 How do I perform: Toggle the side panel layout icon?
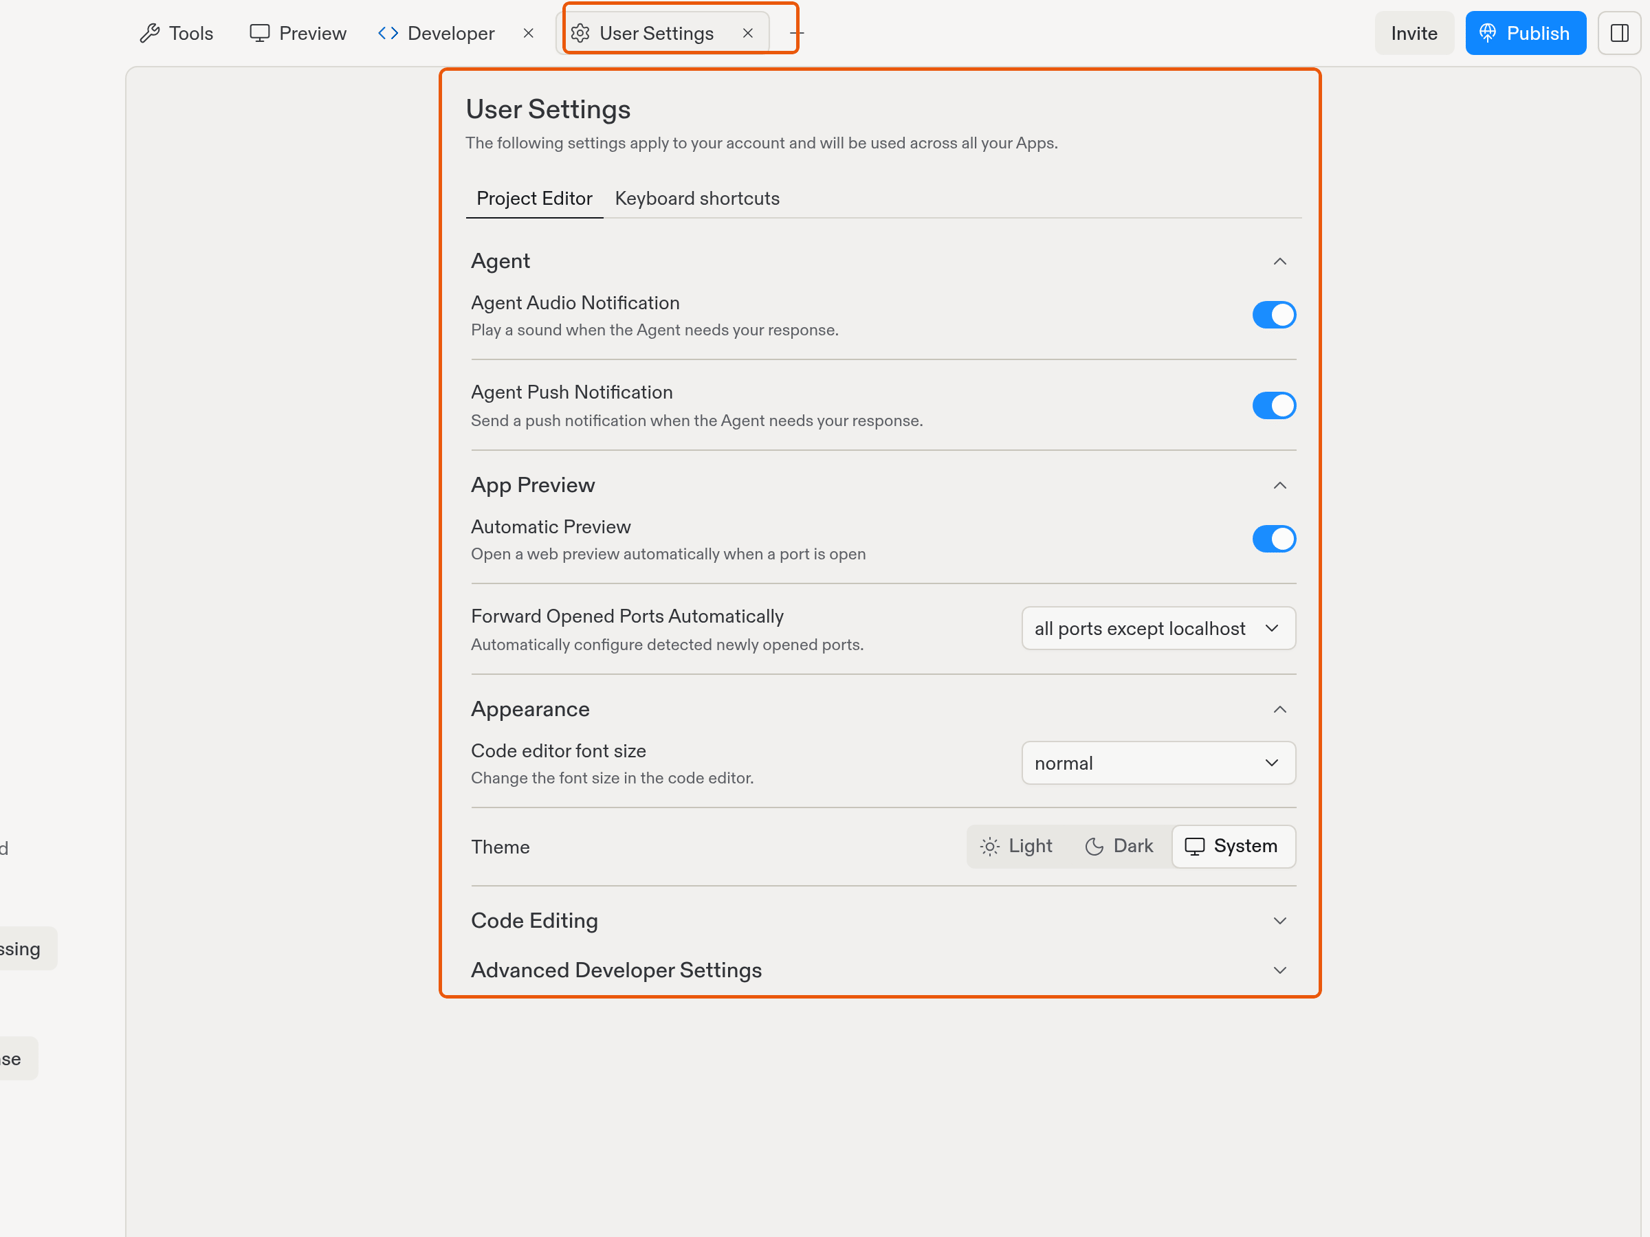point(1620,33)
